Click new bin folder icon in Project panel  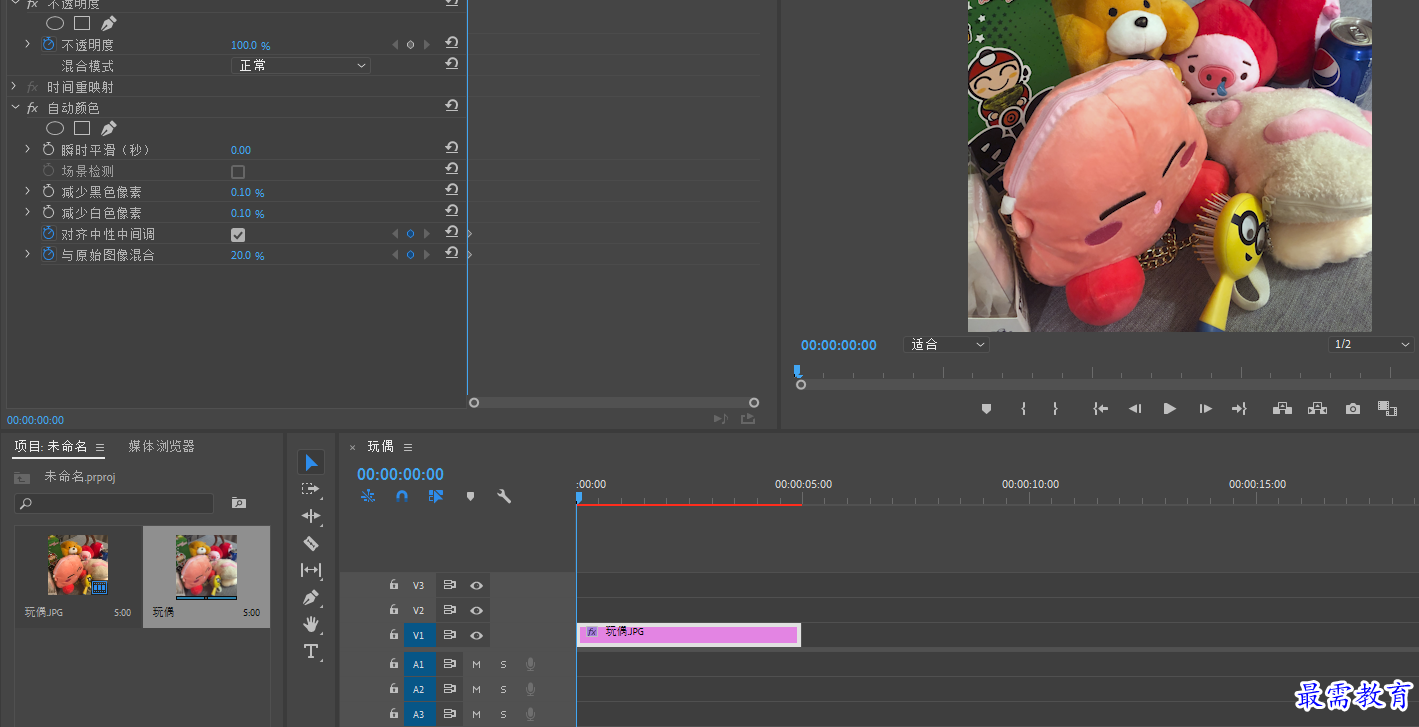(x=238, y=502)
